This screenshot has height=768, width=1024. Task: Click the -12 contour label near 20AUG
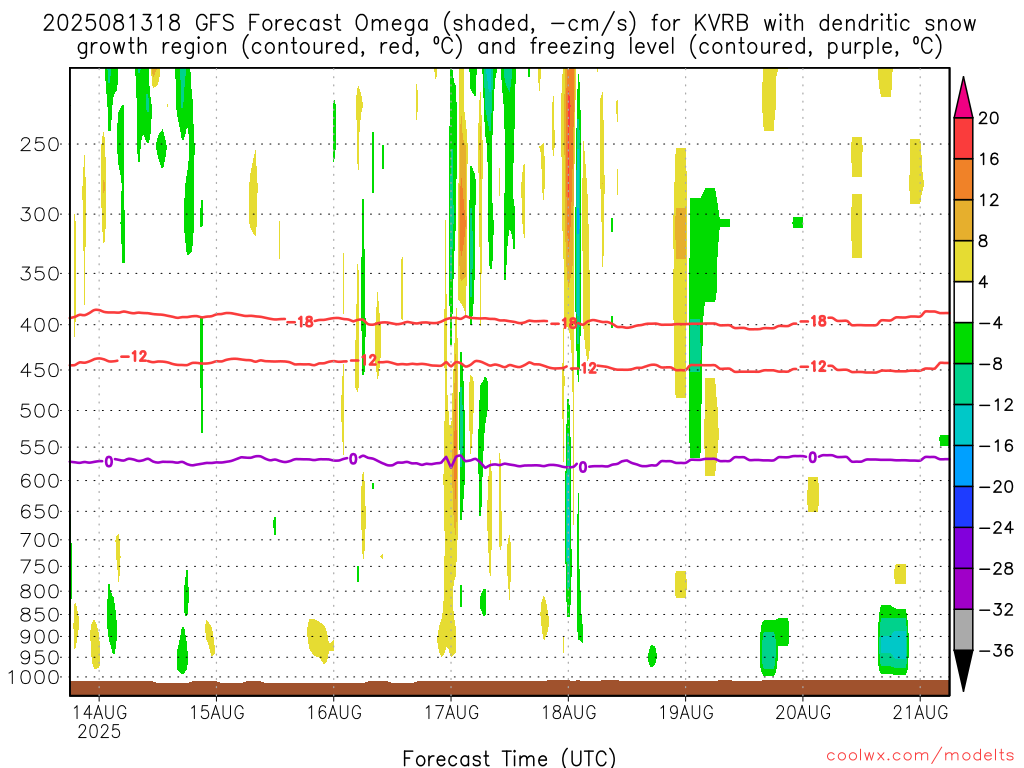(x=813, y=367)
